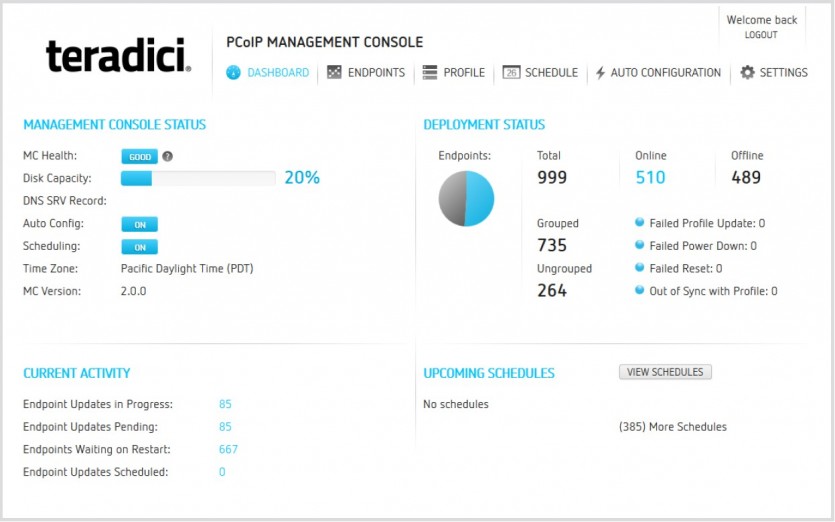Click the LOGOUT link
Image resolution: width=835 pixels, height=522 pixels.
tap(761, 35)
